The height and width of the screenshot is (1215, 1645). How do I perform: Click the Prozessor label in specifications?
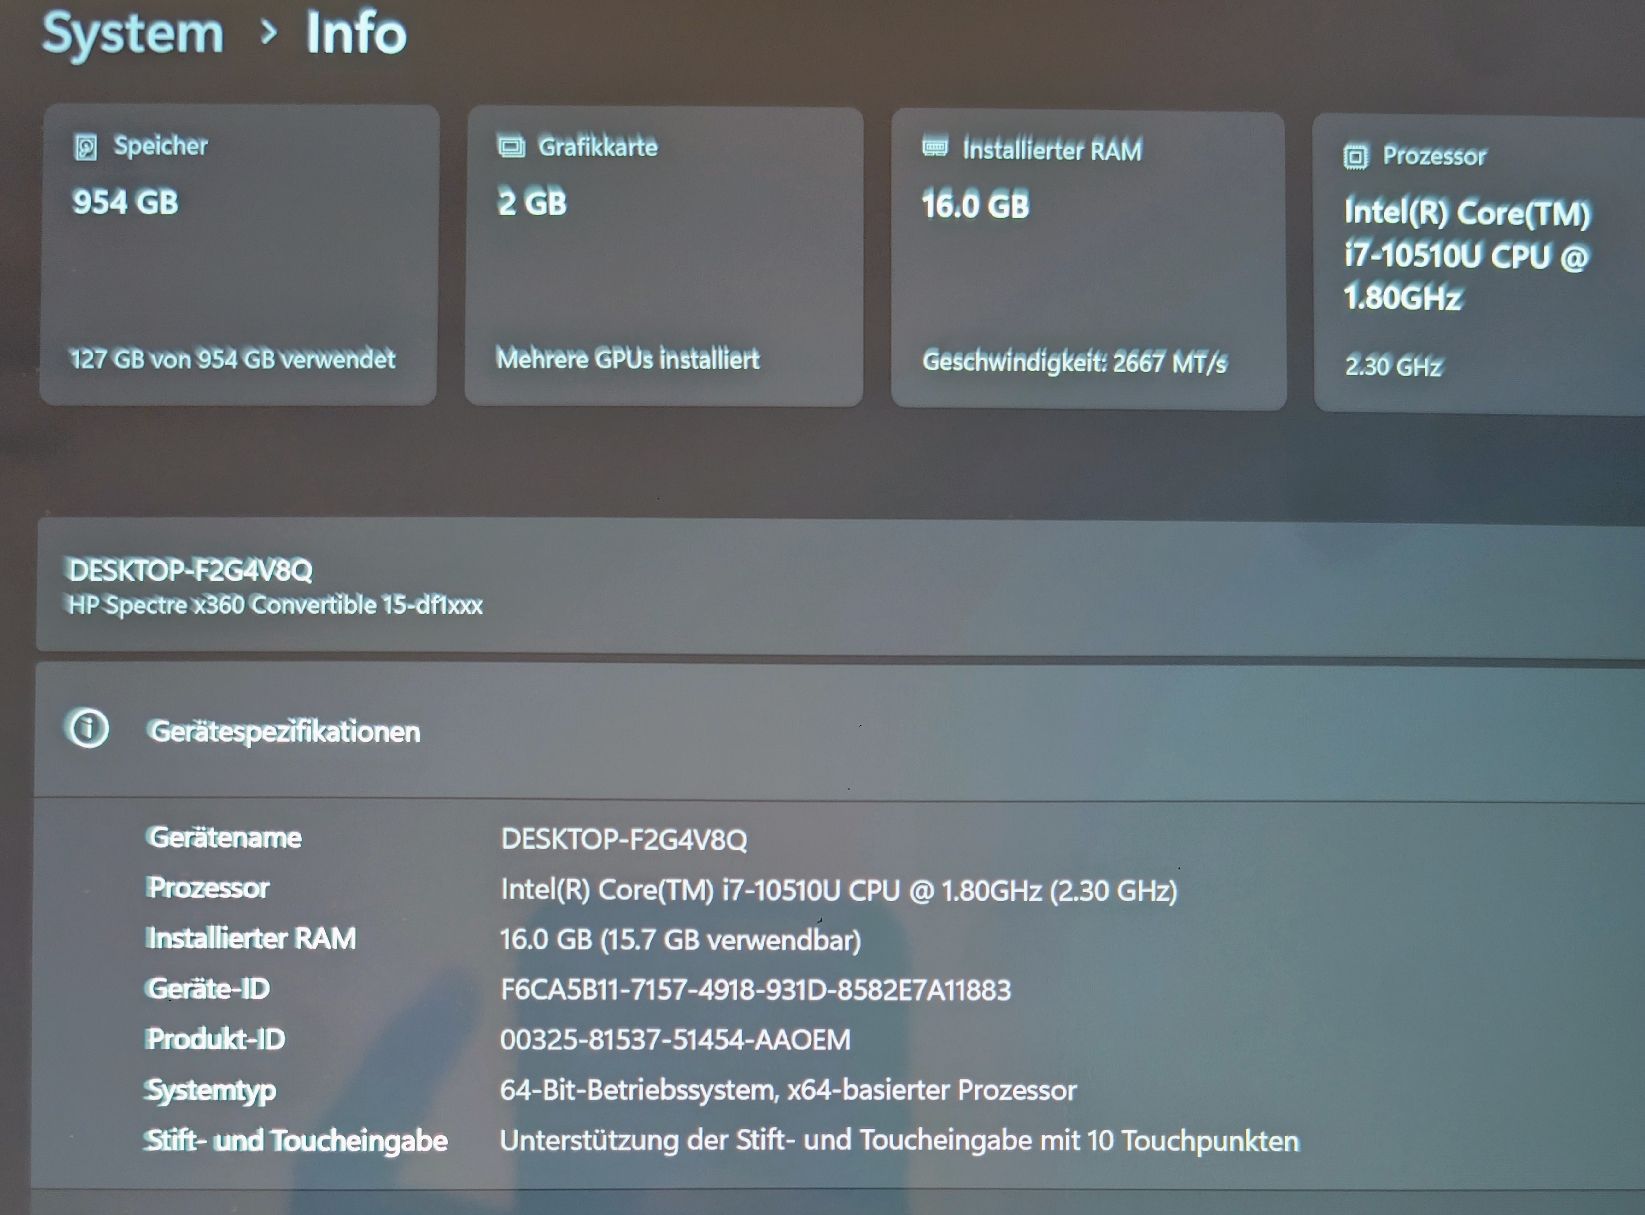point(208,888)
